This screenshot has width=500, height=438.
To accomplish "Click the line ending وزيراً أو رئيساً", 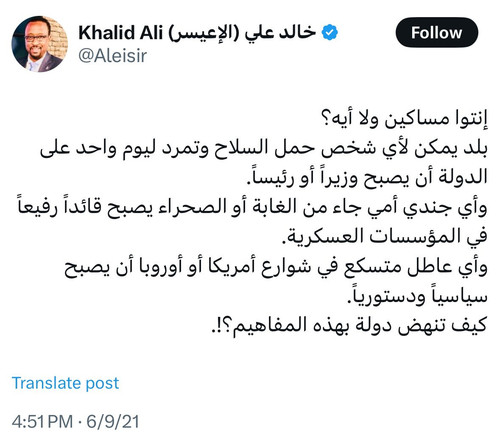I will [x=366, y=177].
